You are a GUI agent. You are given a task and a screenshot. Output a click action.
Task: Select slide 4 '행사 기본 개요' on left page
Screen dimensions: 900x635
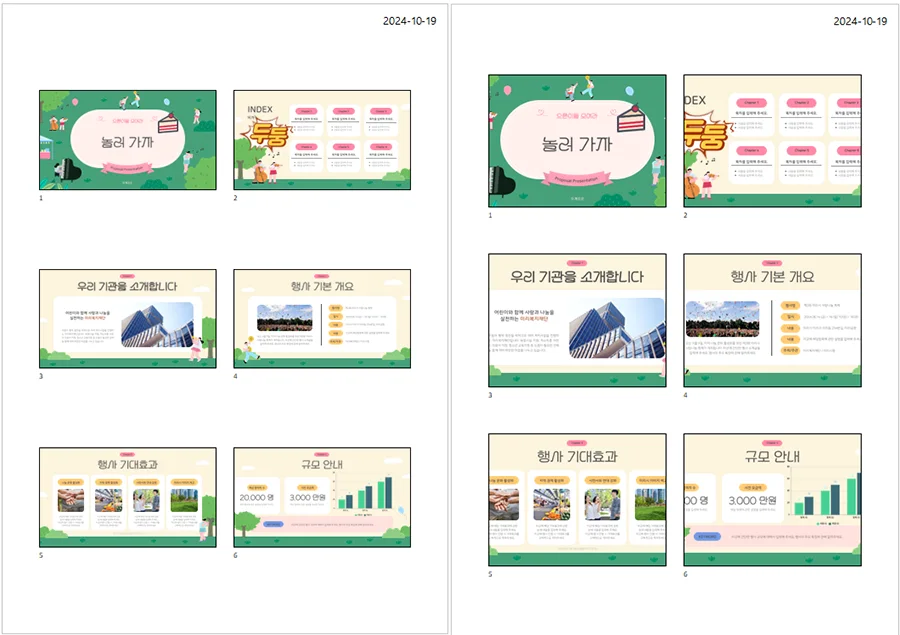point(322,319)
